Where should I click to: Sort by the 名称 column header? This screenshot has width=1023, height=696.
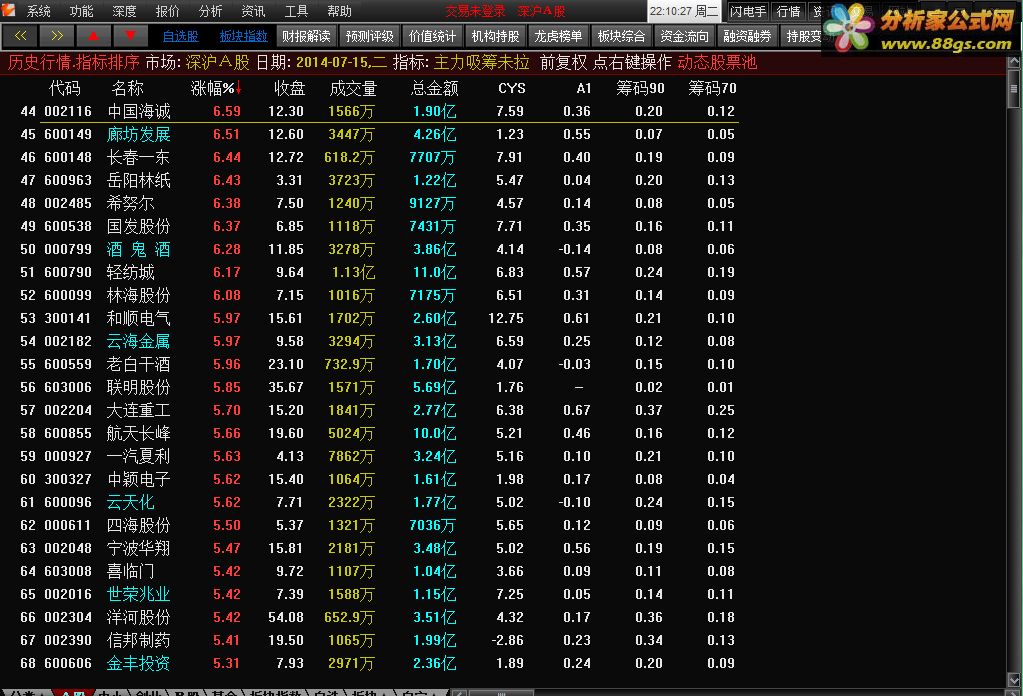tap(127, 88)
